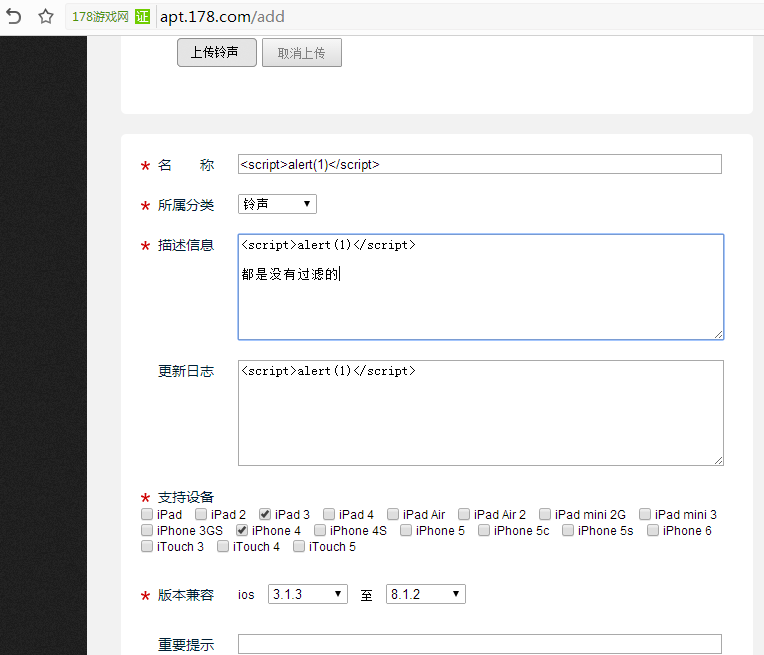Click the browser back arrow icon

[14, 17]
